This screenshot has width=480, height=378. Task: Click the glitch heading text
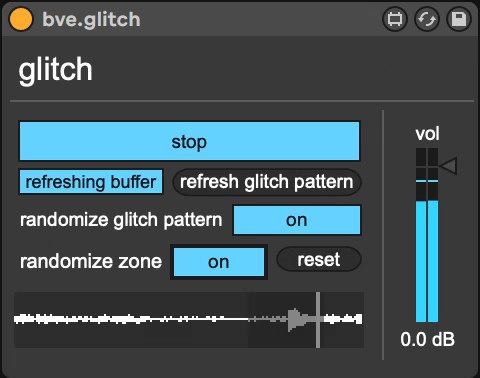(x=55, y=70)
